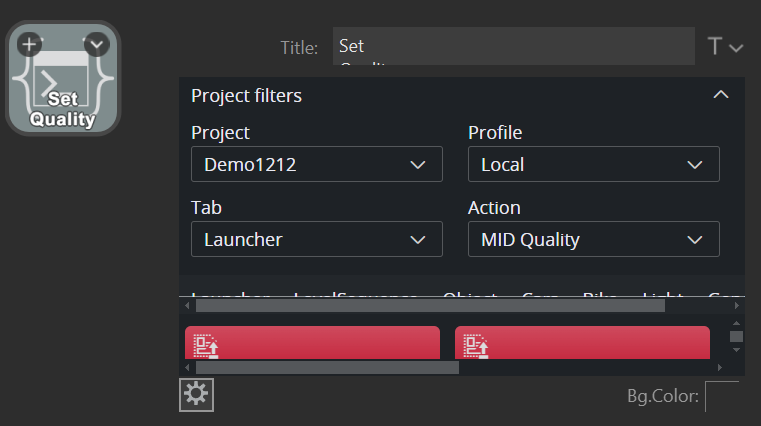Click up arrow of actions vertical scrollbar
761x426 pixels.
tap(737, 324)
